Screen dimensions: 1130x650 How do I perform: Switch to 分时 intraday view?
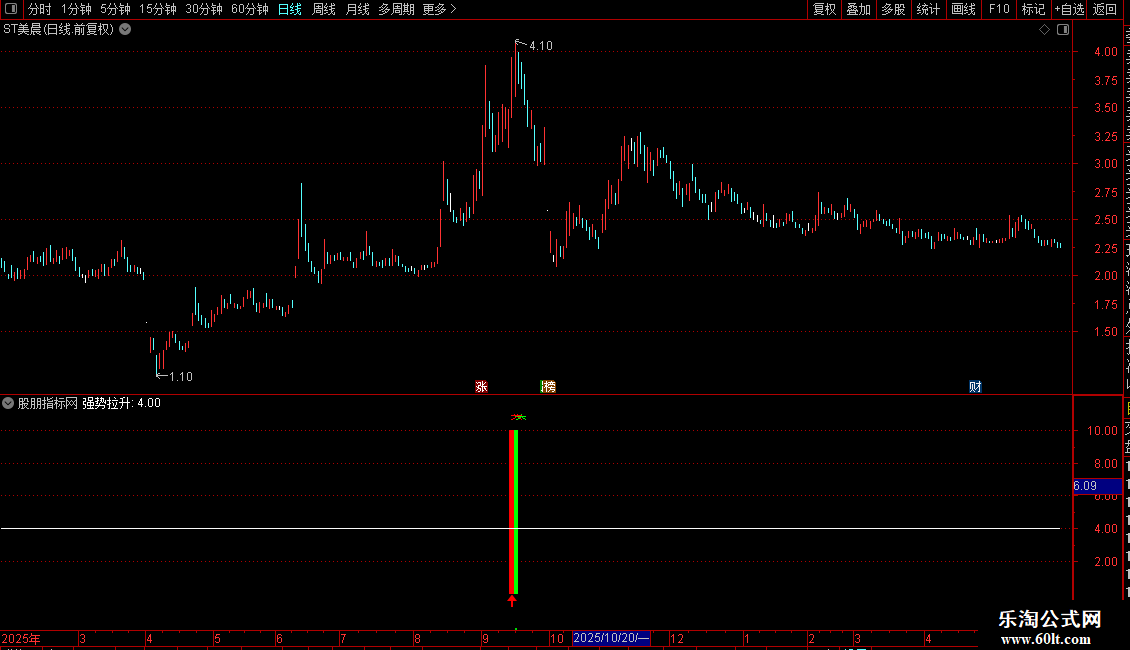40,9
